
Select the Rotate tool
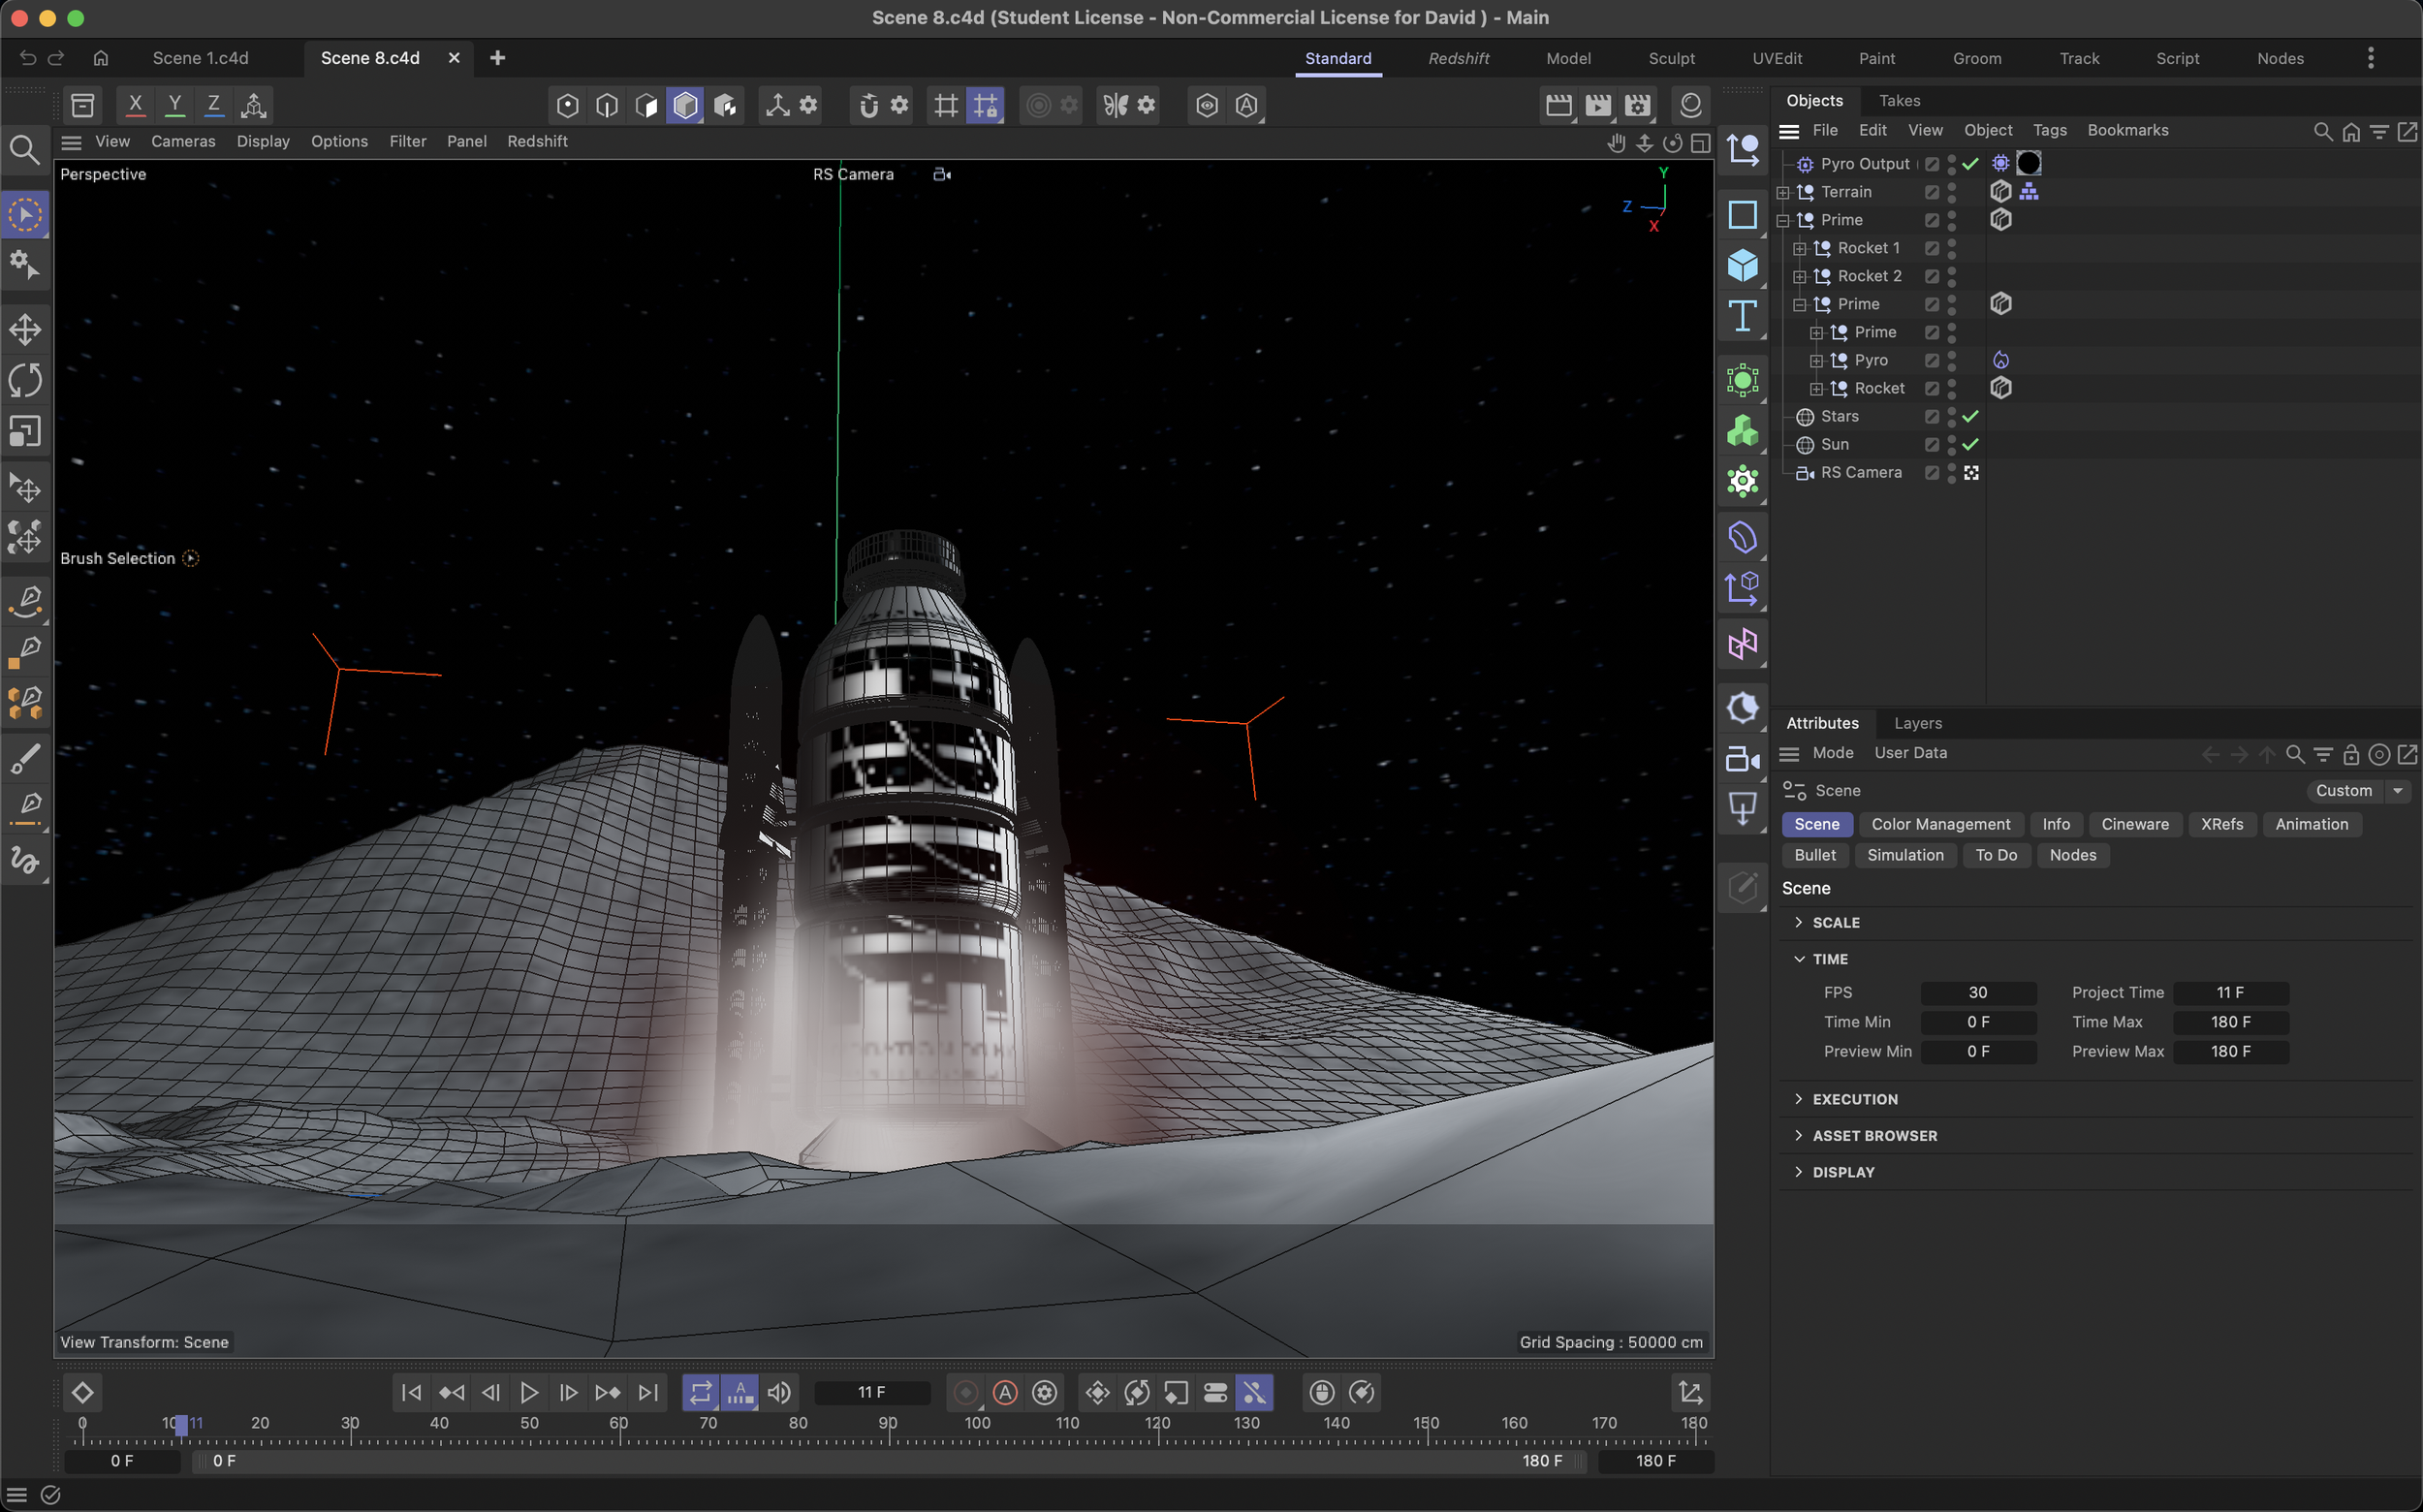point(25,380)
